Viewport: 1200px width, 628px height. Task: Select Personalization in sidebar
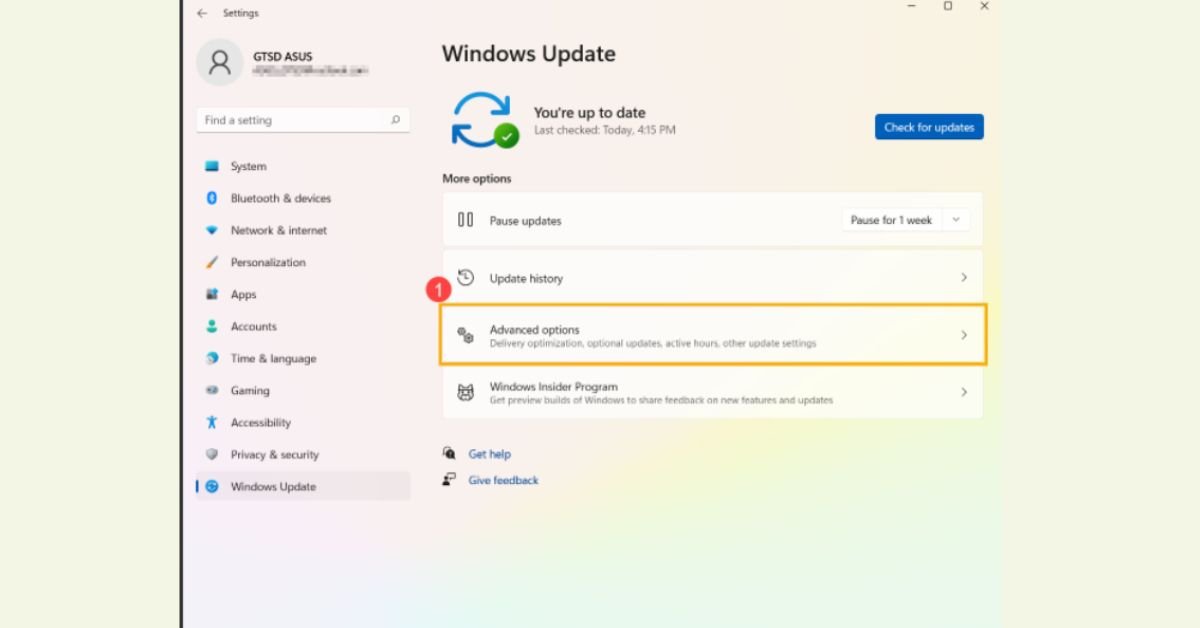point(303,262)
